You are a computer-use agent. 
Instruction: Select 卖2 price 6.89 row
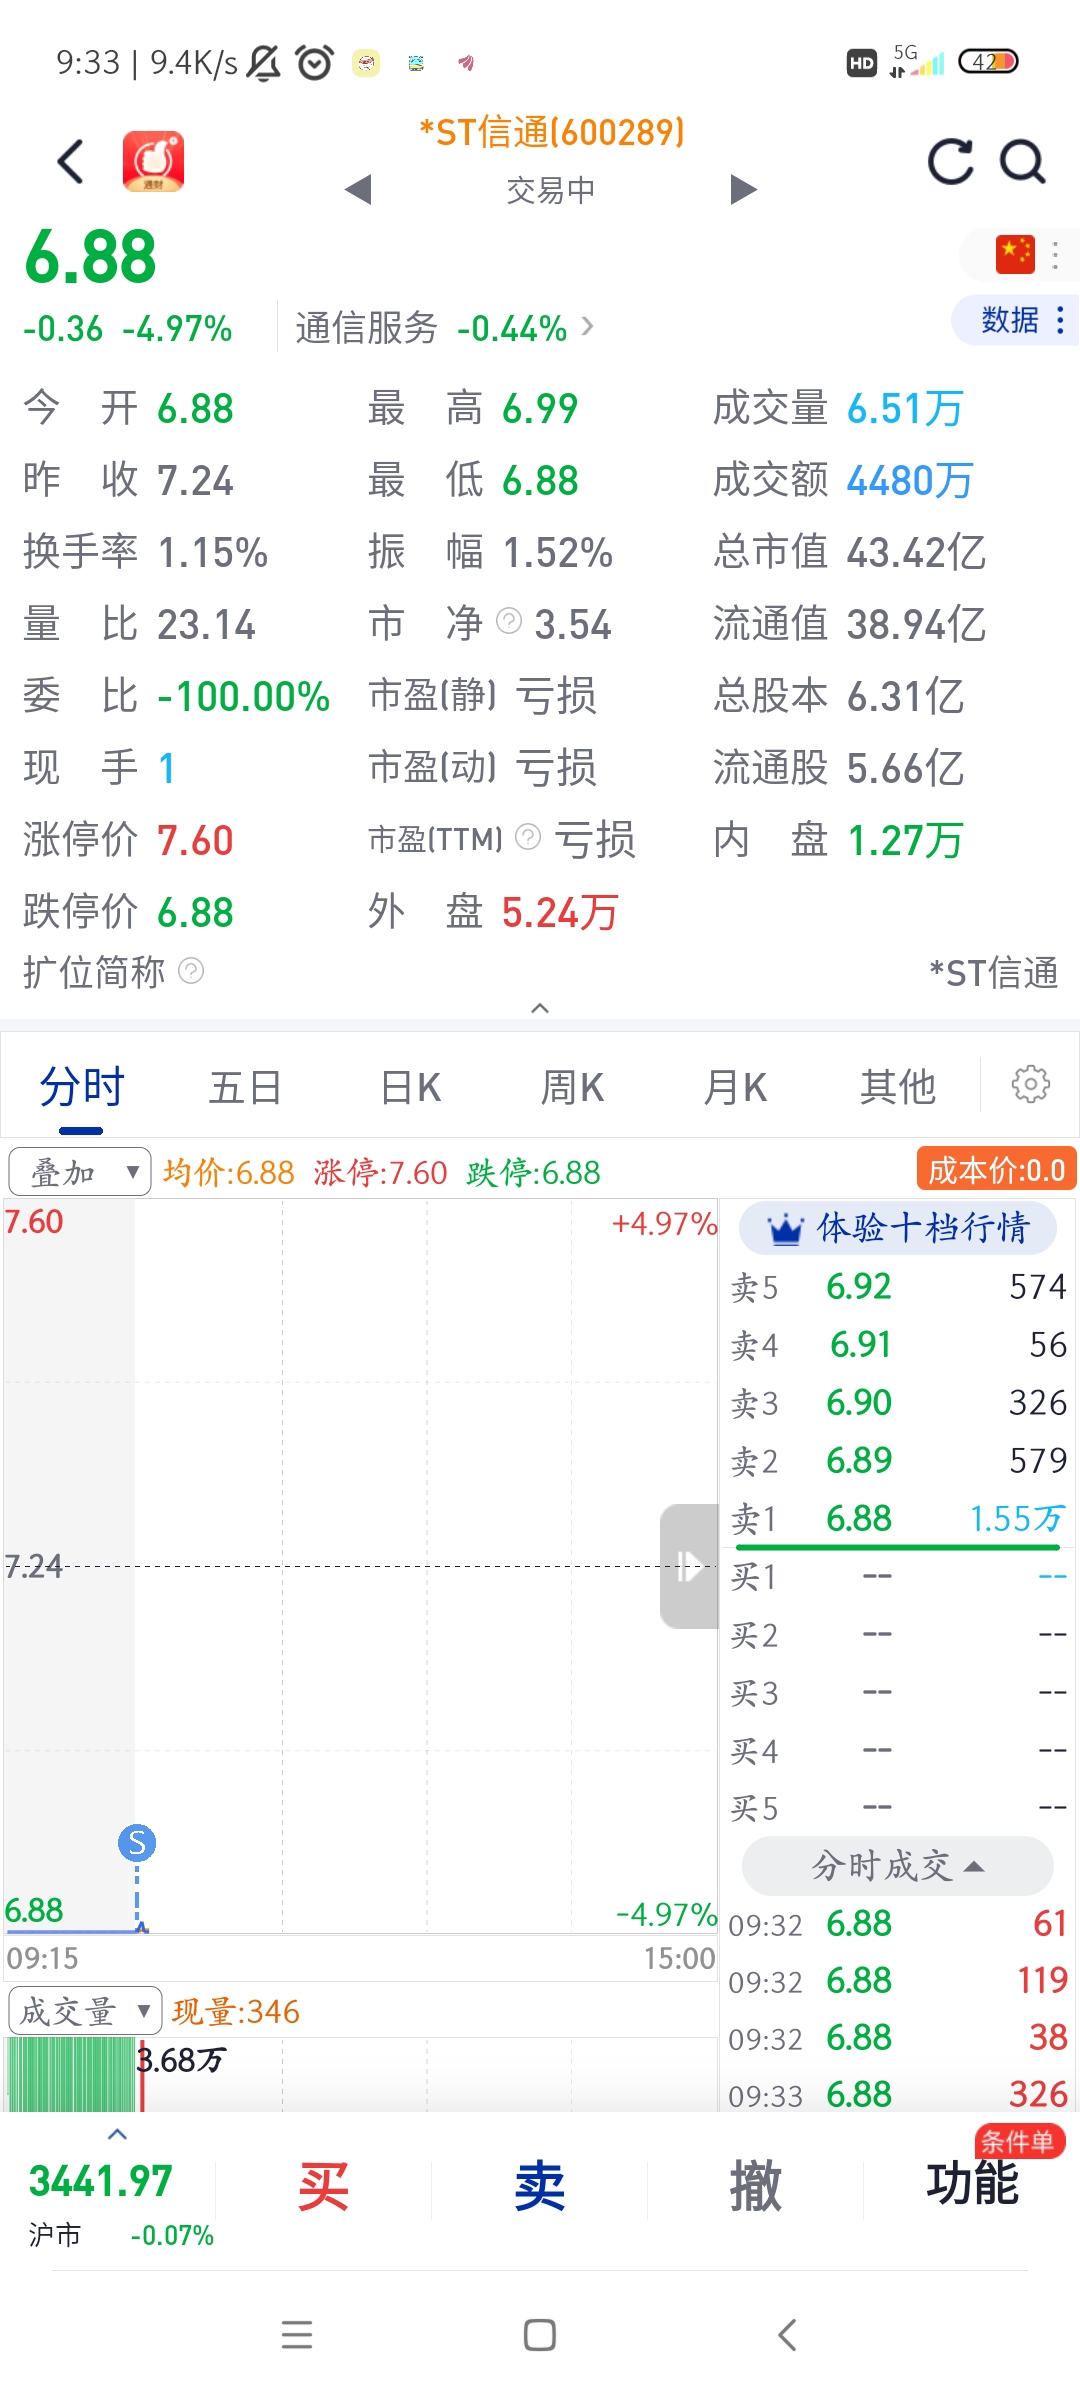[898, 1461]
